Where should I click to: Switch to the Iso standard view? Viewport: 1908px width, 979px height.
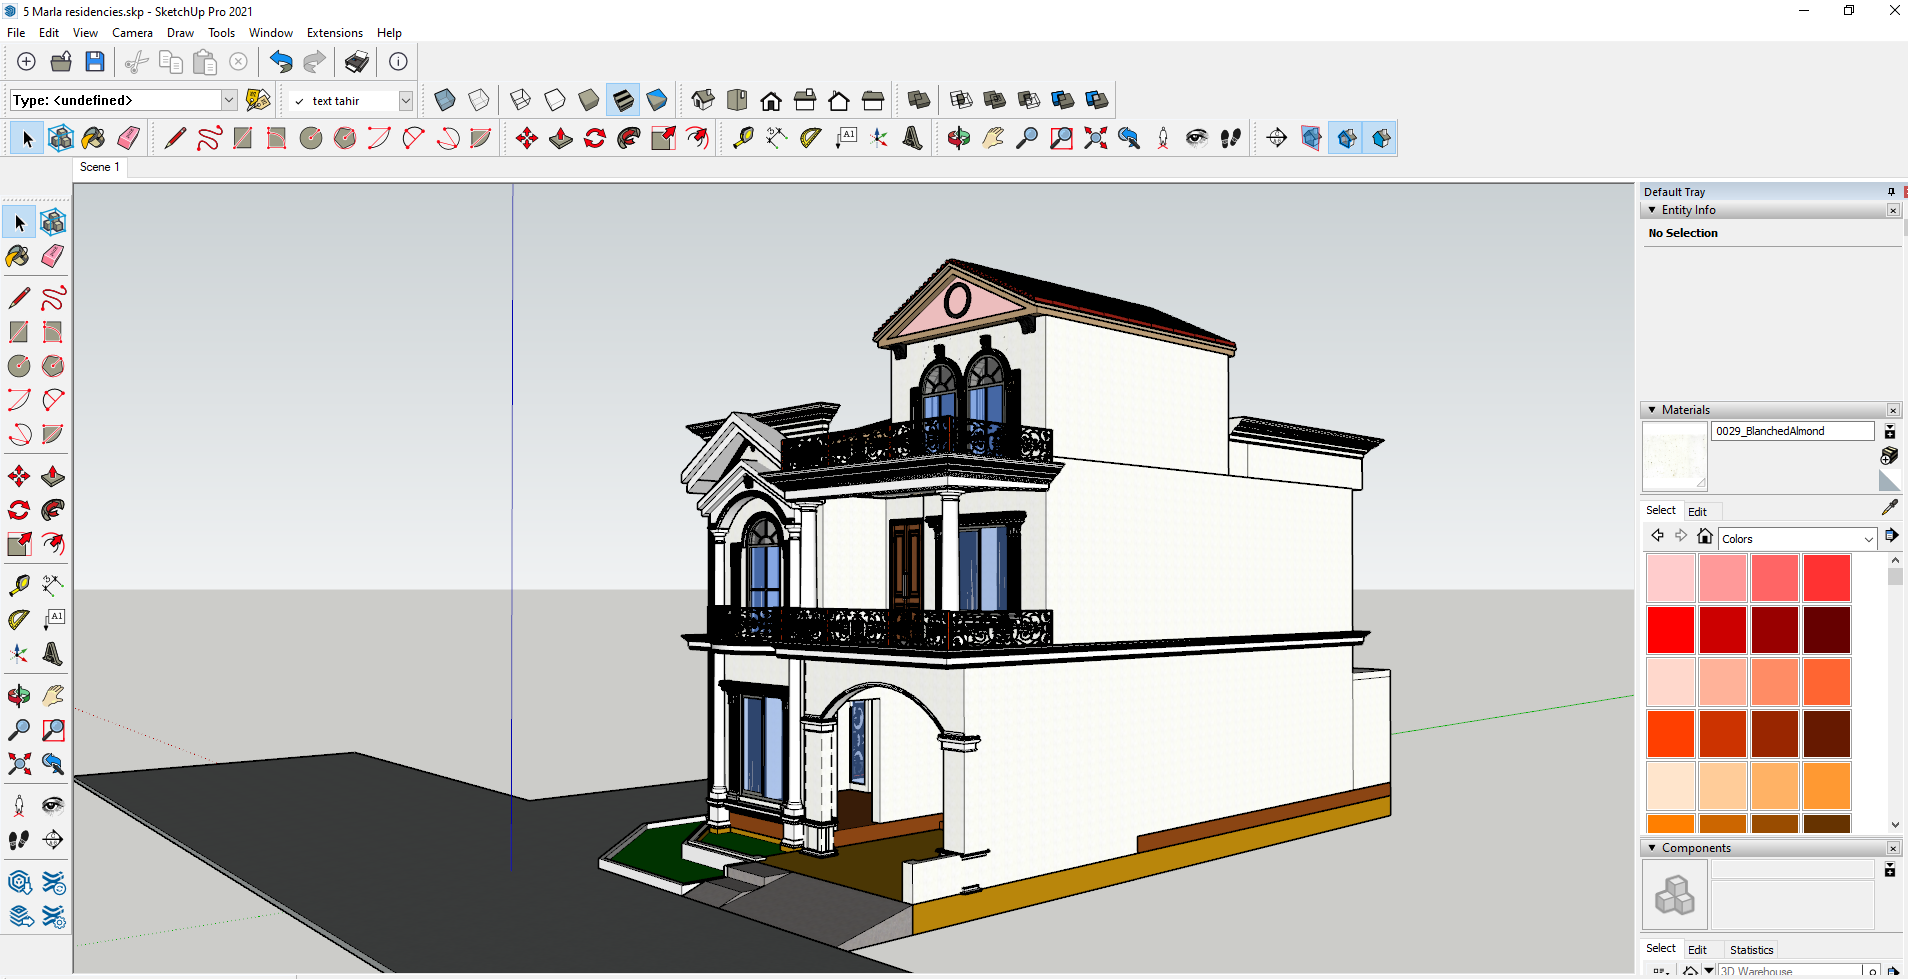[703, 100]
